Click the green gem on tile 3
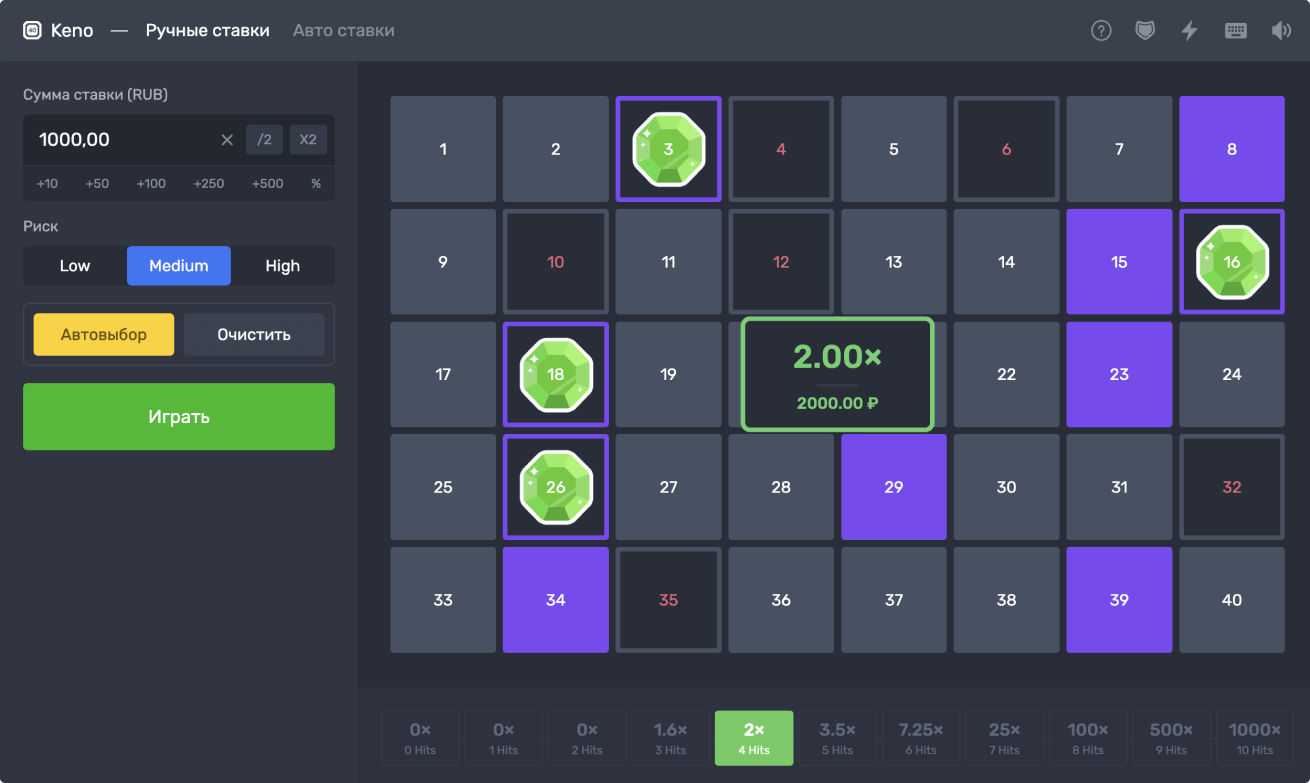This screenshot has width=1310, height=783. 668,149
